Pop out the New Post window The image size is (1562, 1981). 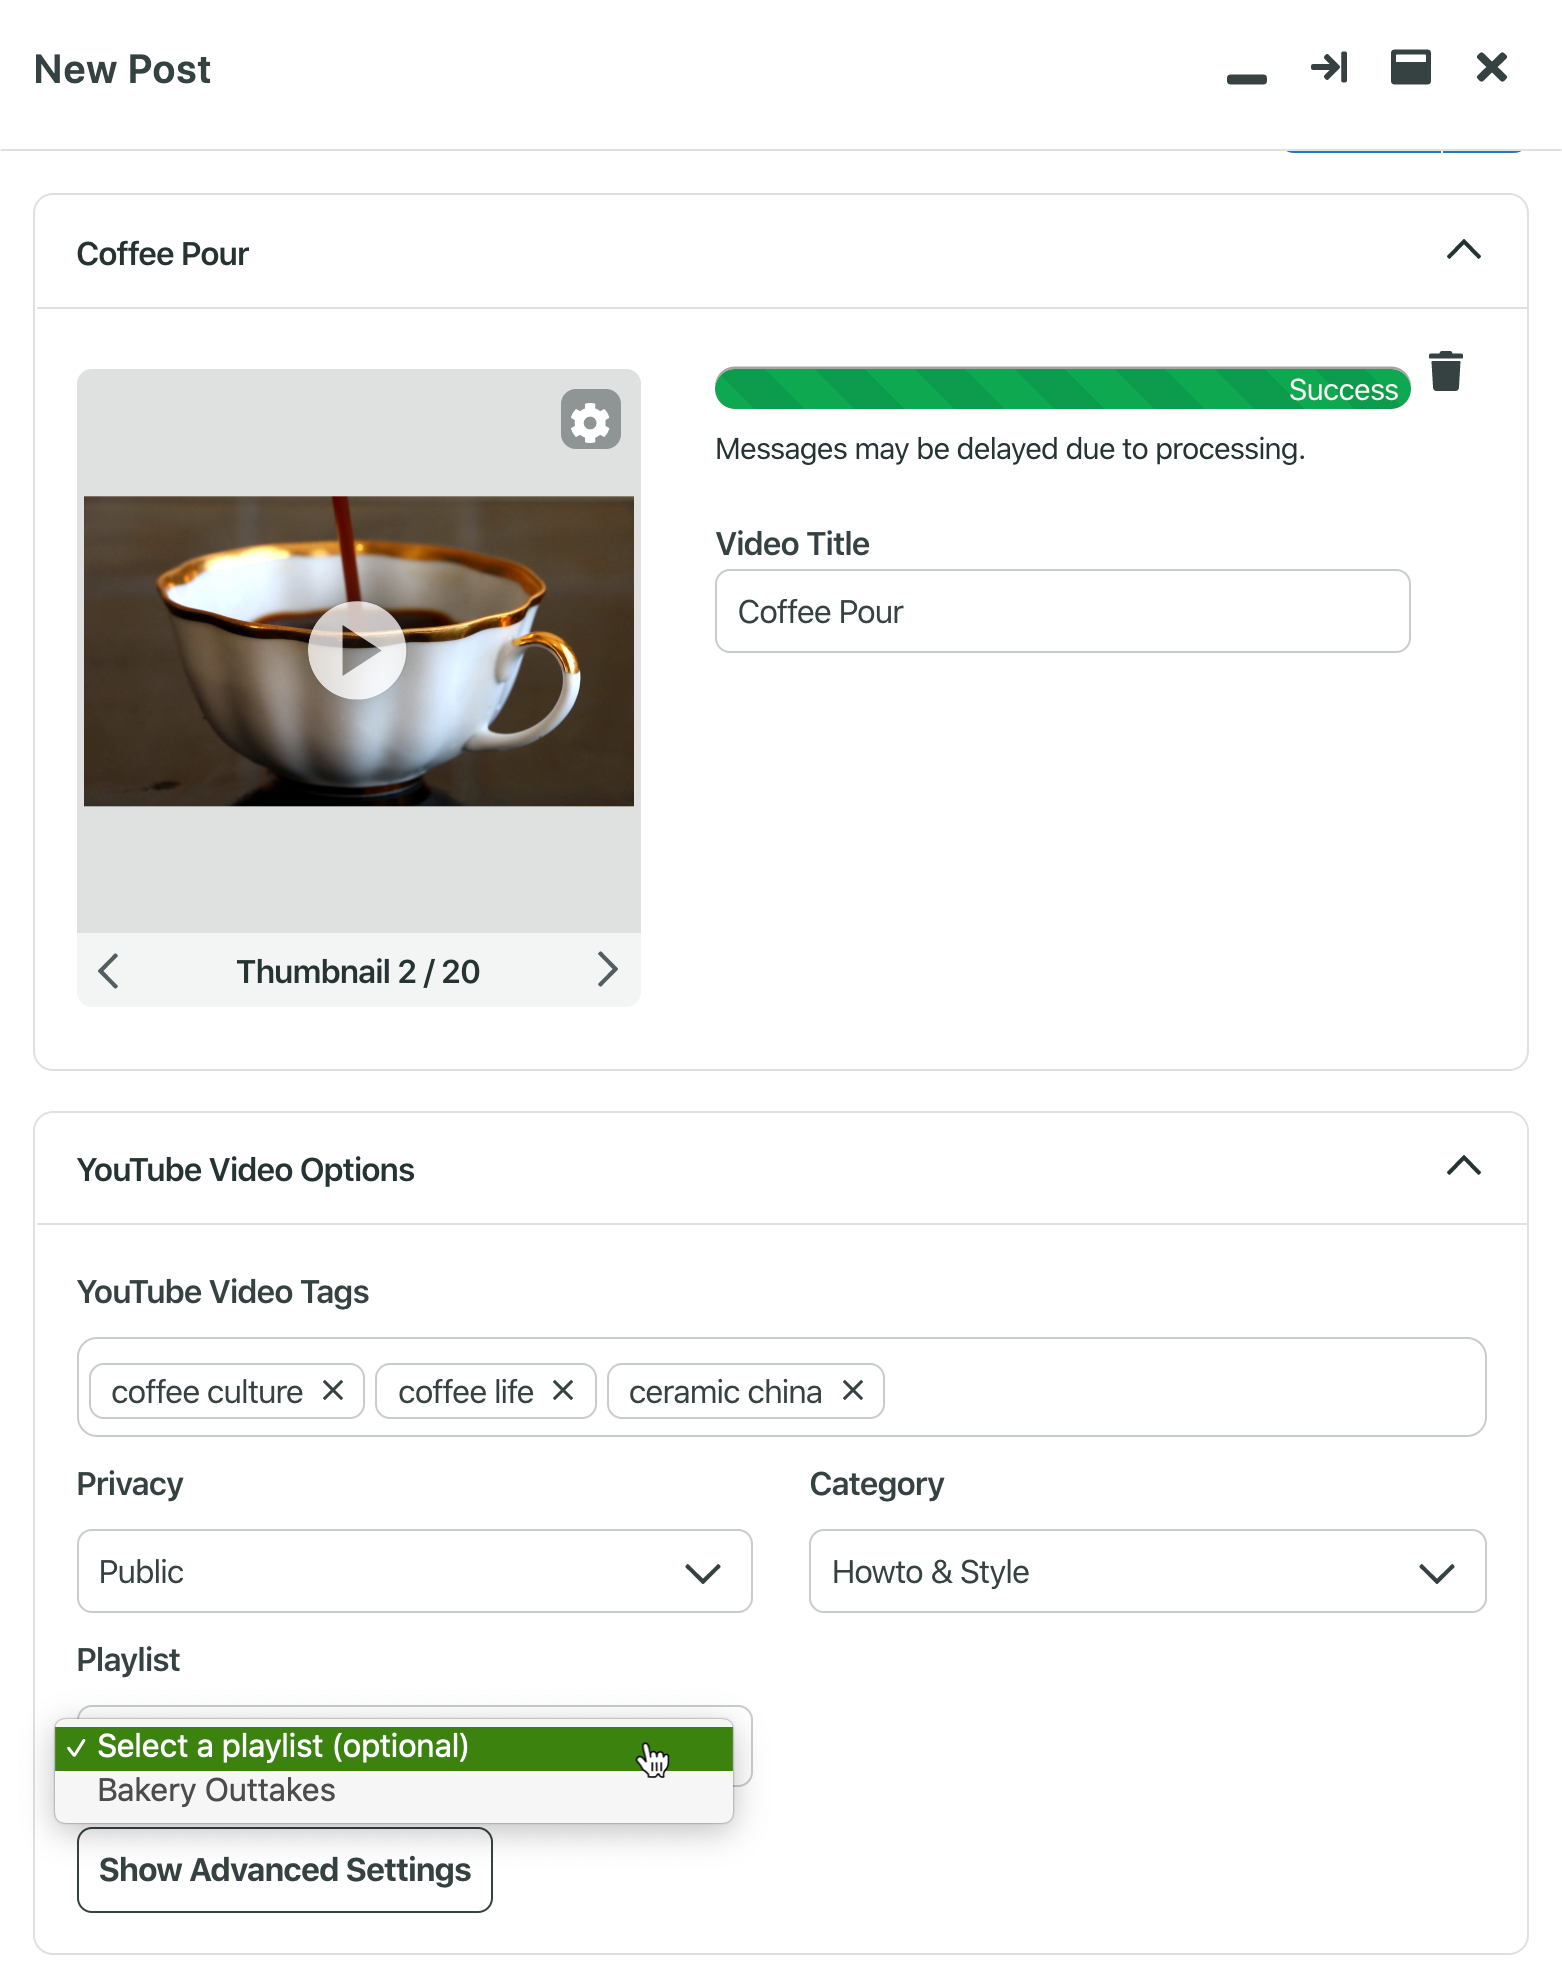1410,68
